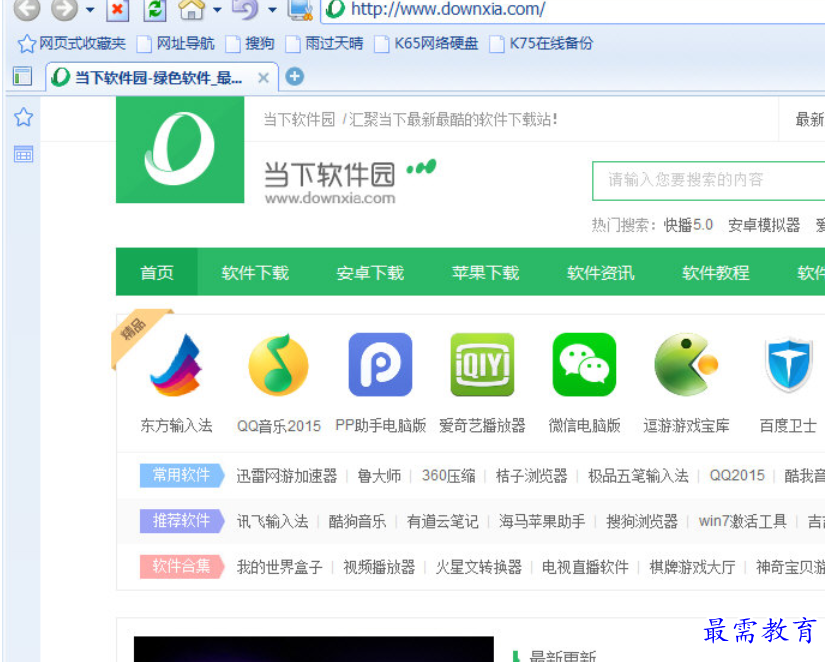Click the QQ音乐2015 app icon
Screen dimensions: 825x662
278,365
